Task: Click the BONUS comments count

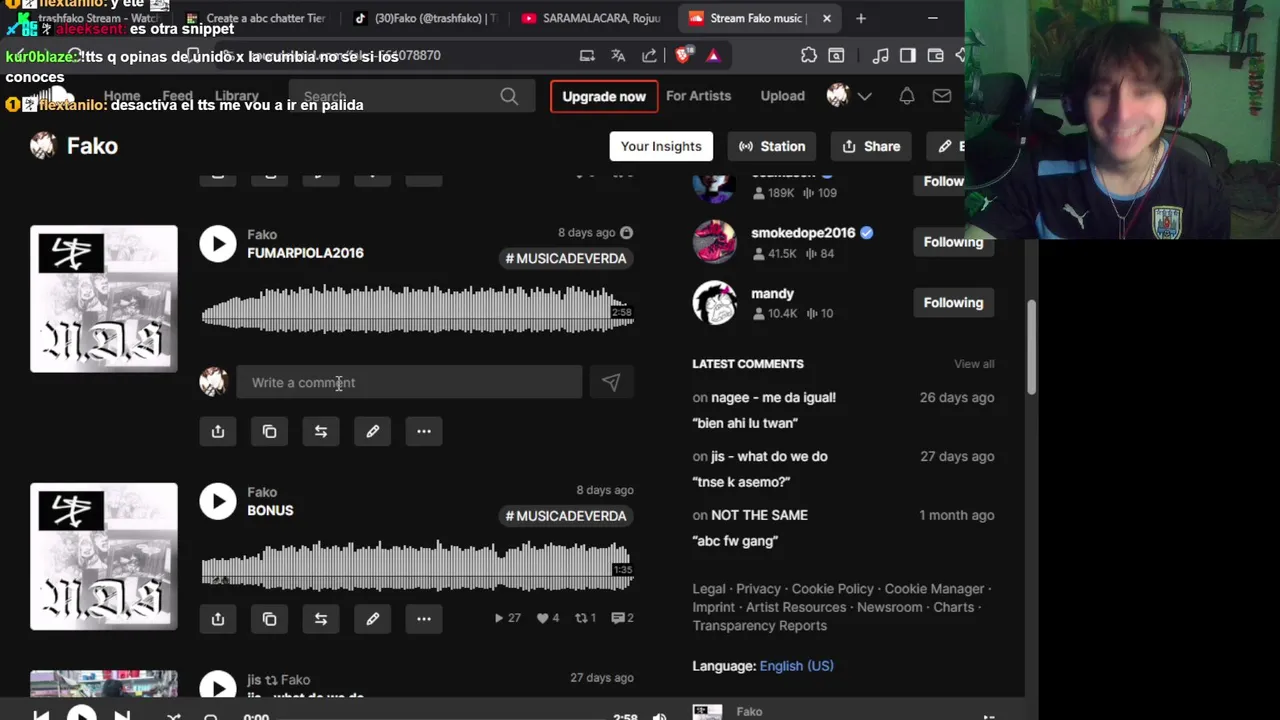Action: pyautogui.click(x=622, y=618)
